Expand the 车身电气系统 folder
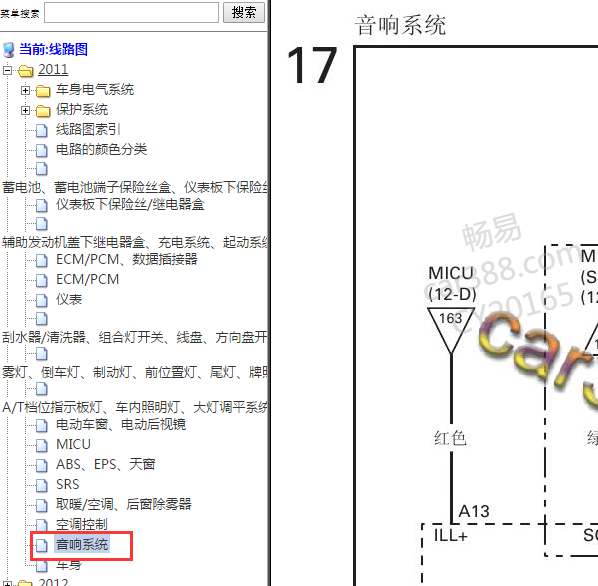Screen dimensions: 598x586 26,90
